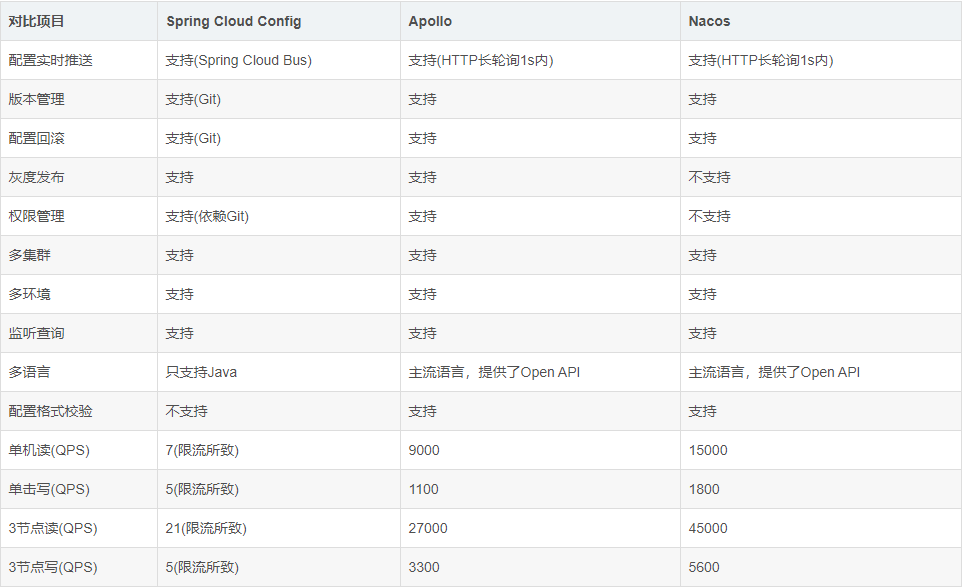
Task: Click Apollo's '主流语言，提供了Open API' cell
Action: point(494,372)
